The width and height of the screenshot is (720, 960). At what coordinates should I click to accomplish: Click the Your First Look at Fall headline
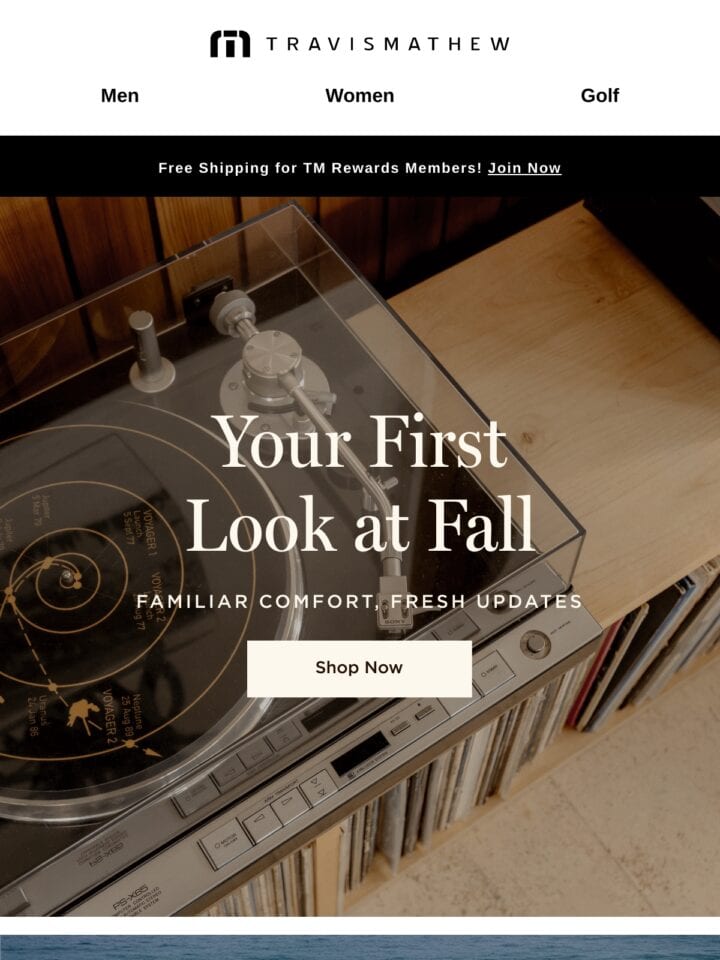(x=360, y=482)
